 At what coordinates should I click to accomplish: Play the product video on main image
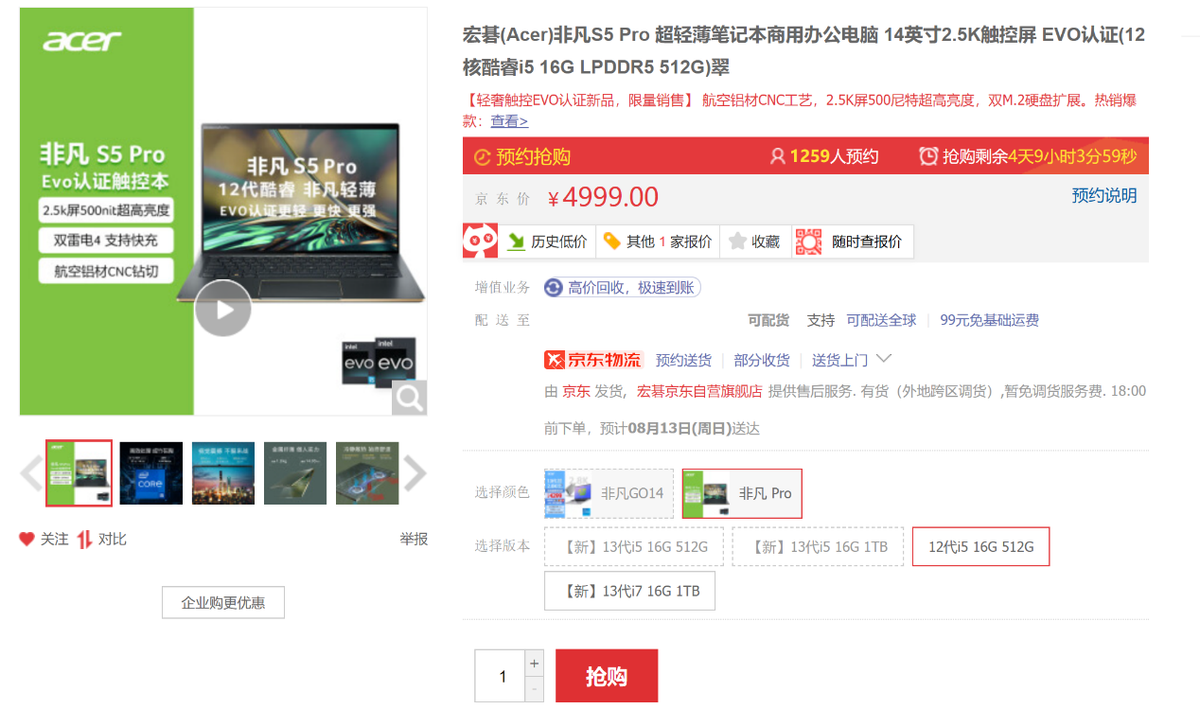224,309
